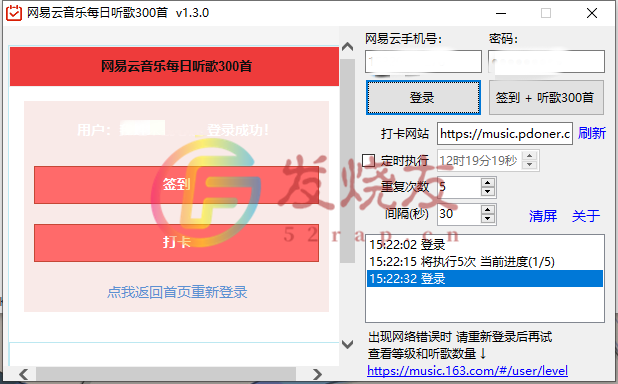Select highlighted log entry 15:22:32 登录
Viewport: 618px width, 384px height.
click(485, 279)
